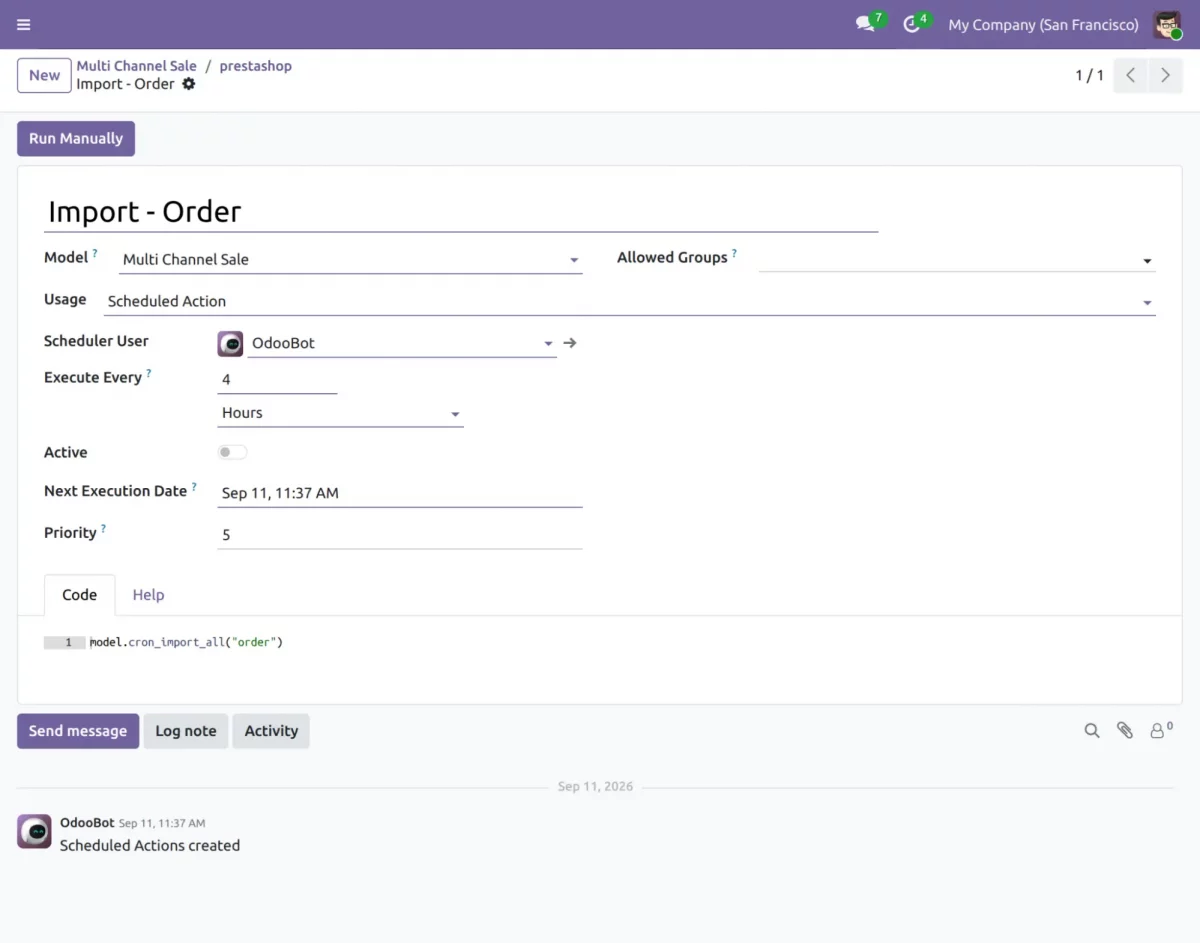Click code line model.cron_import_all("order")
The height and width of the screenshot is (943, 1200).
(x=186, y=642)
